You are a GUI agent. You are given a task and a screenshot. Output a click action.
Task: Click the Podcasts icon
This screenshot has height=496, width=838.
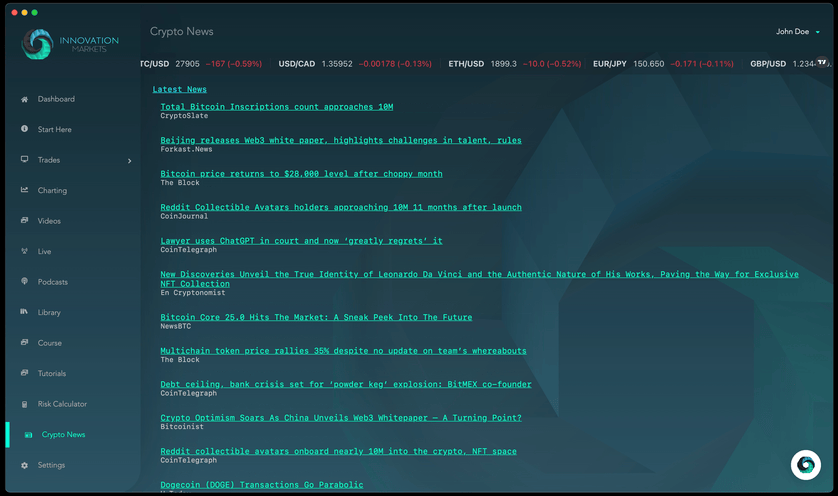click(24, 281)
